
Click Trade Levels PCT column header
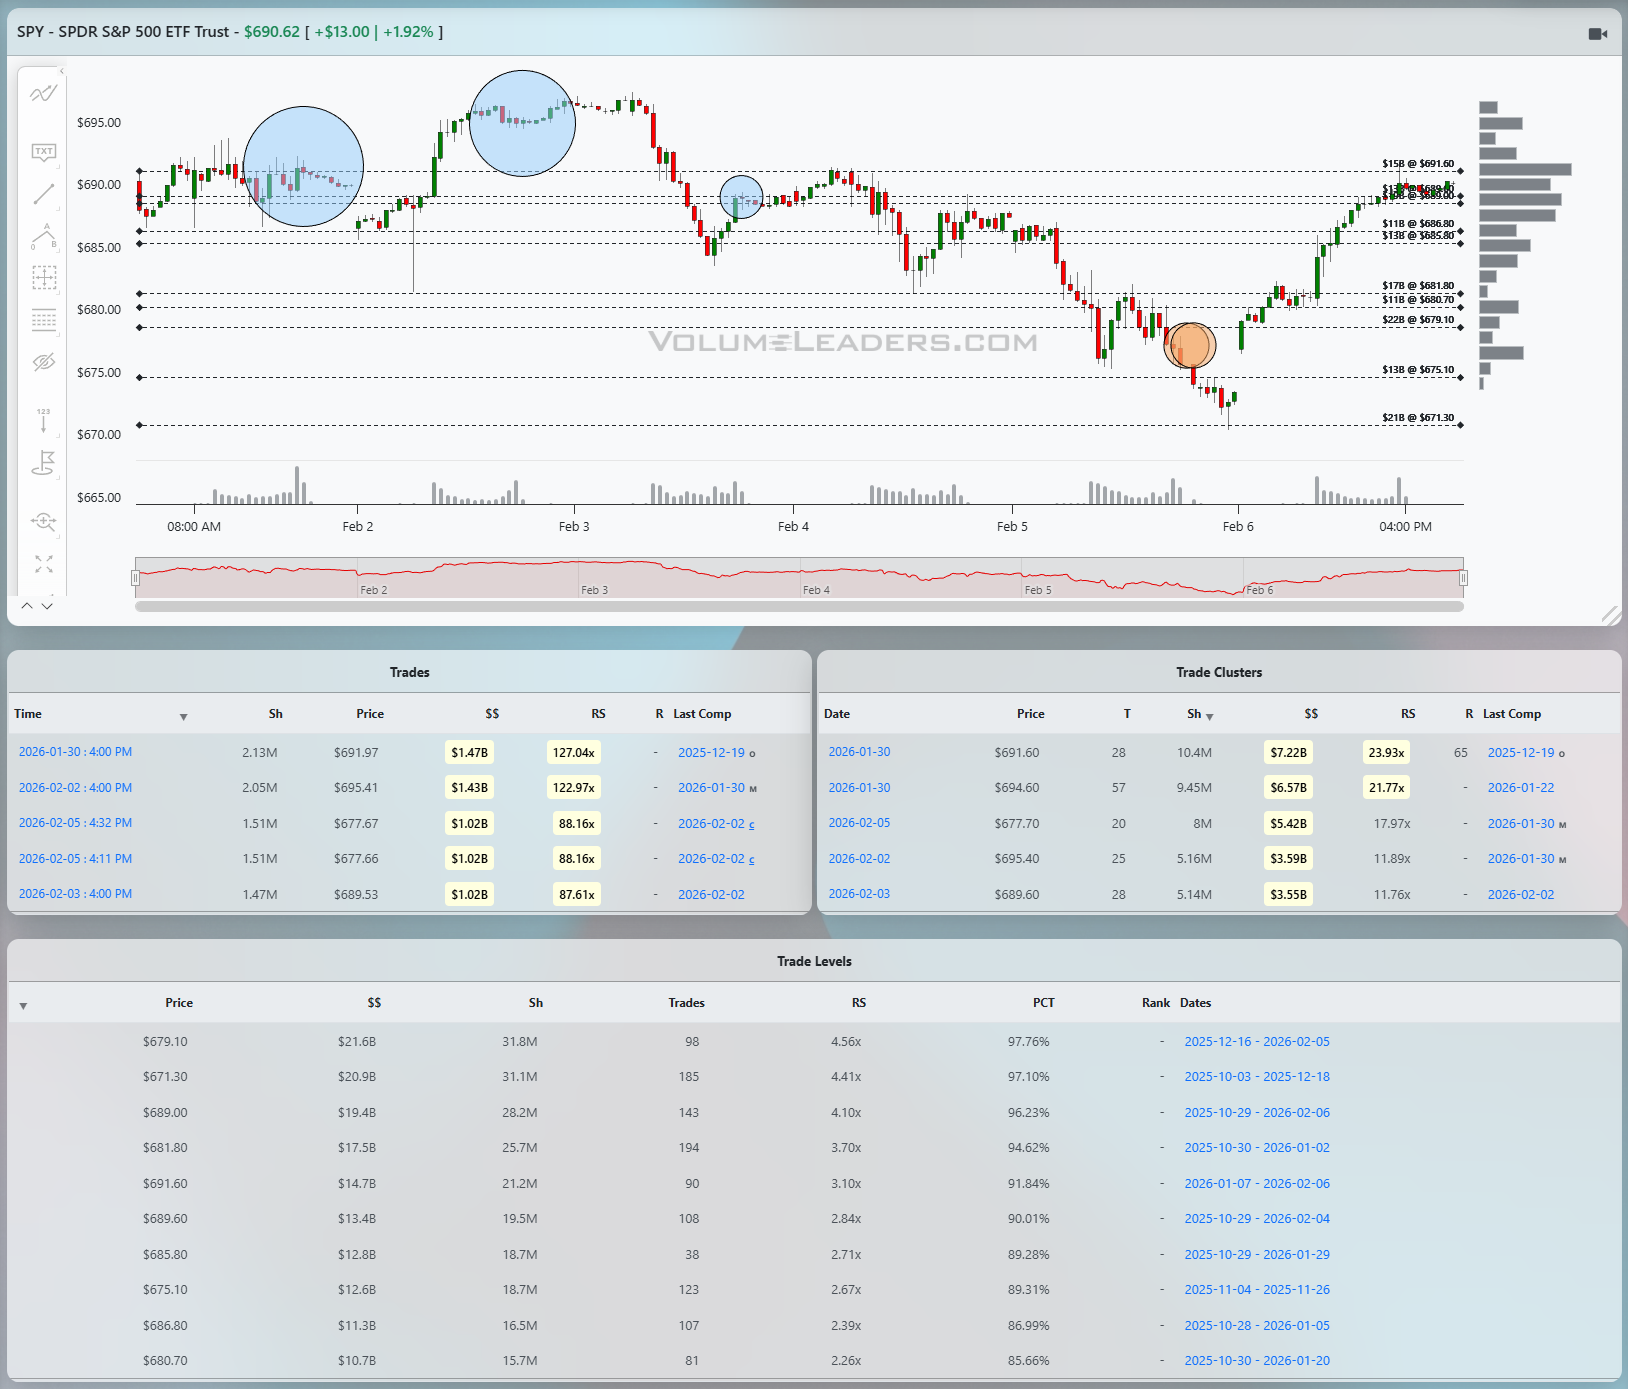click(1043, 1003)
